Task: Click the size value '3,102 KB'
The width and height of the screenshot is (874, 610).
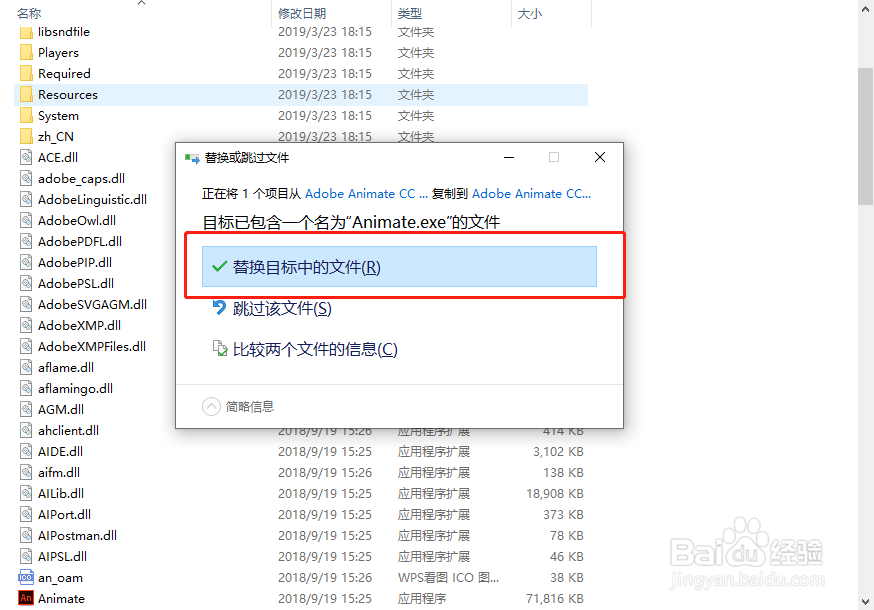Action: (558, 451)
